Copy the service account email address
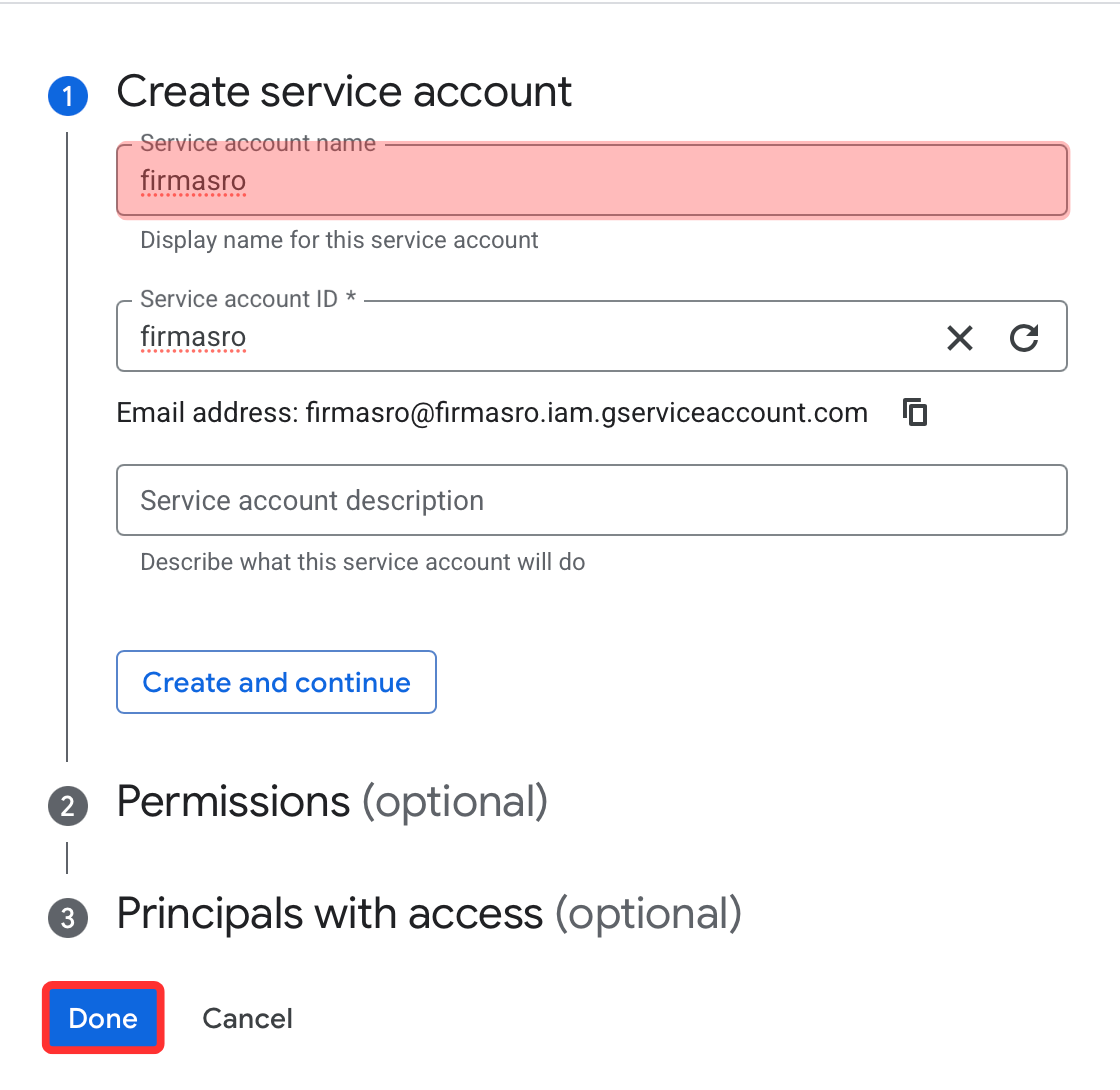Viewport: 1120px width, 1090px height. (915, 412)
